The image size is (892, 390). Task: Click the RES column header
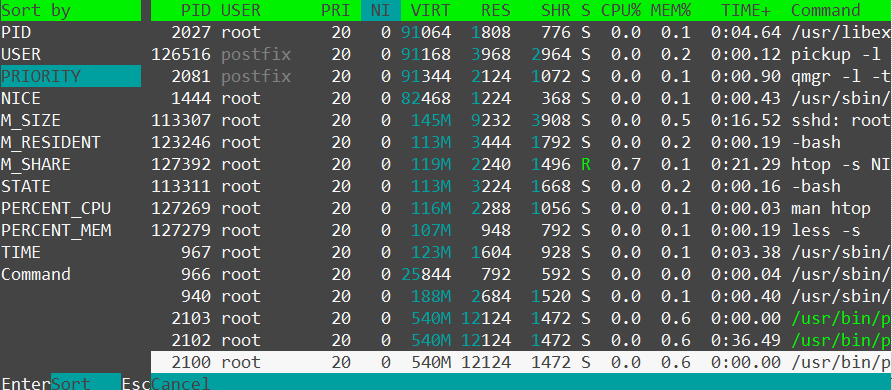point(495,10)
